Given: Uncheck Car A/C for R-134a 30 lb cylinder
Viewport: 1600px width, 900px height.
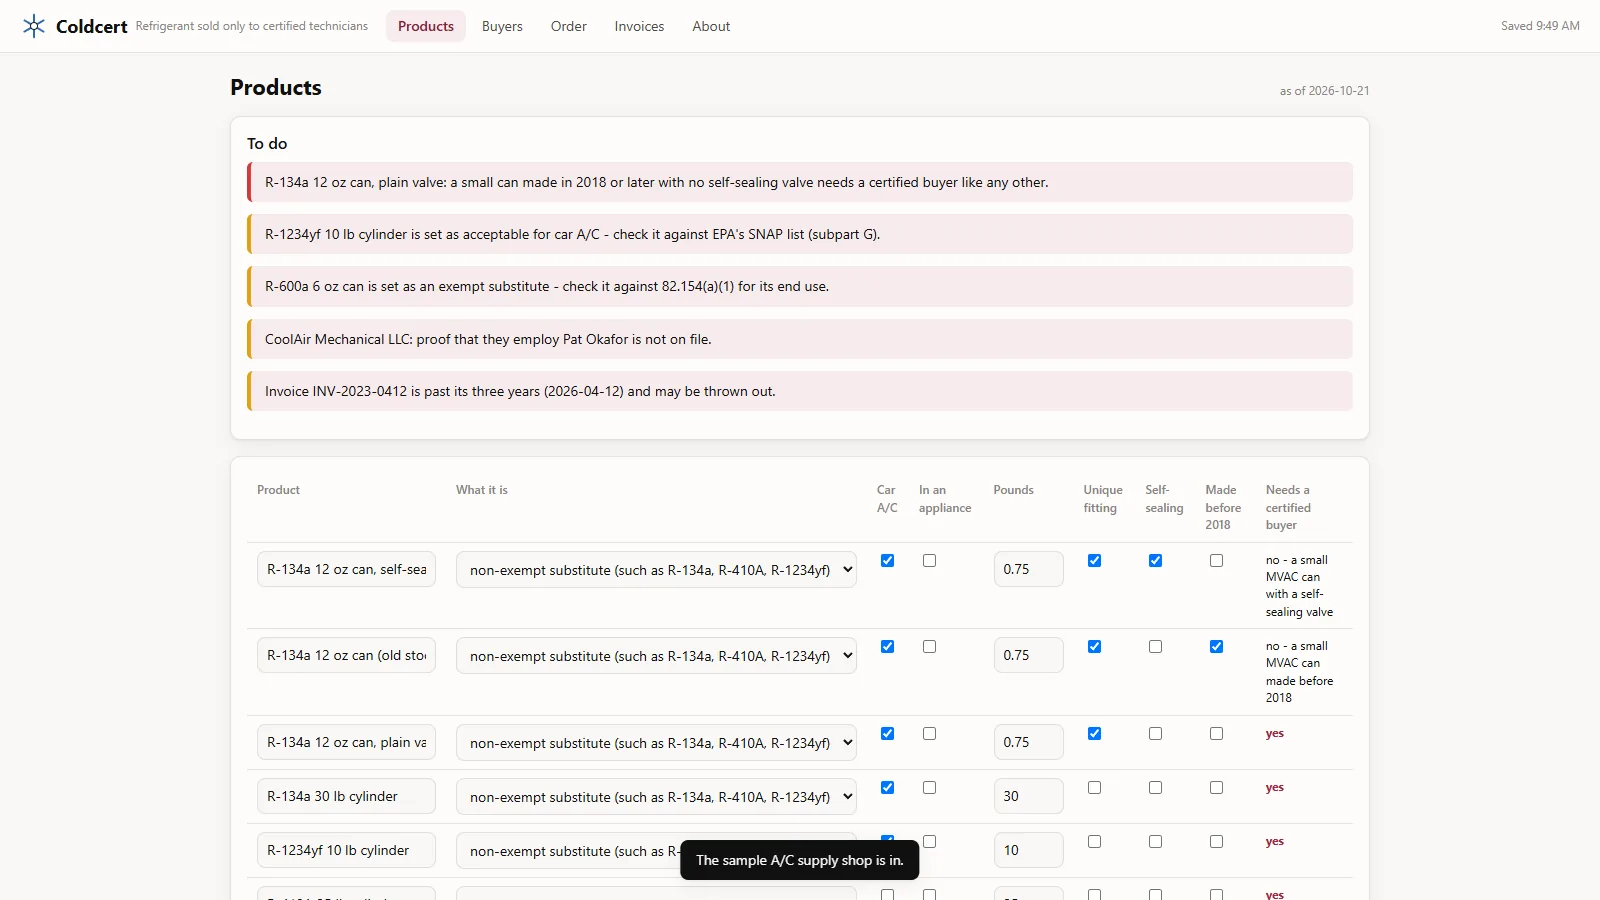Looking at the screenshot, I should (887, 788).
